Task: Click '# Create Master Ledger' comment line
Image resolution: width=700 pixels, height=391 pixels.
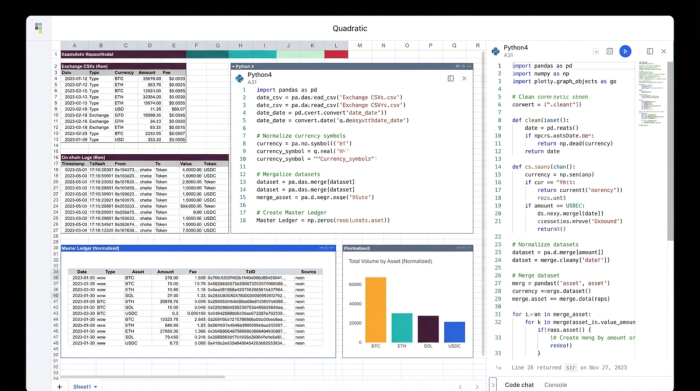Action: coord(291,212)
